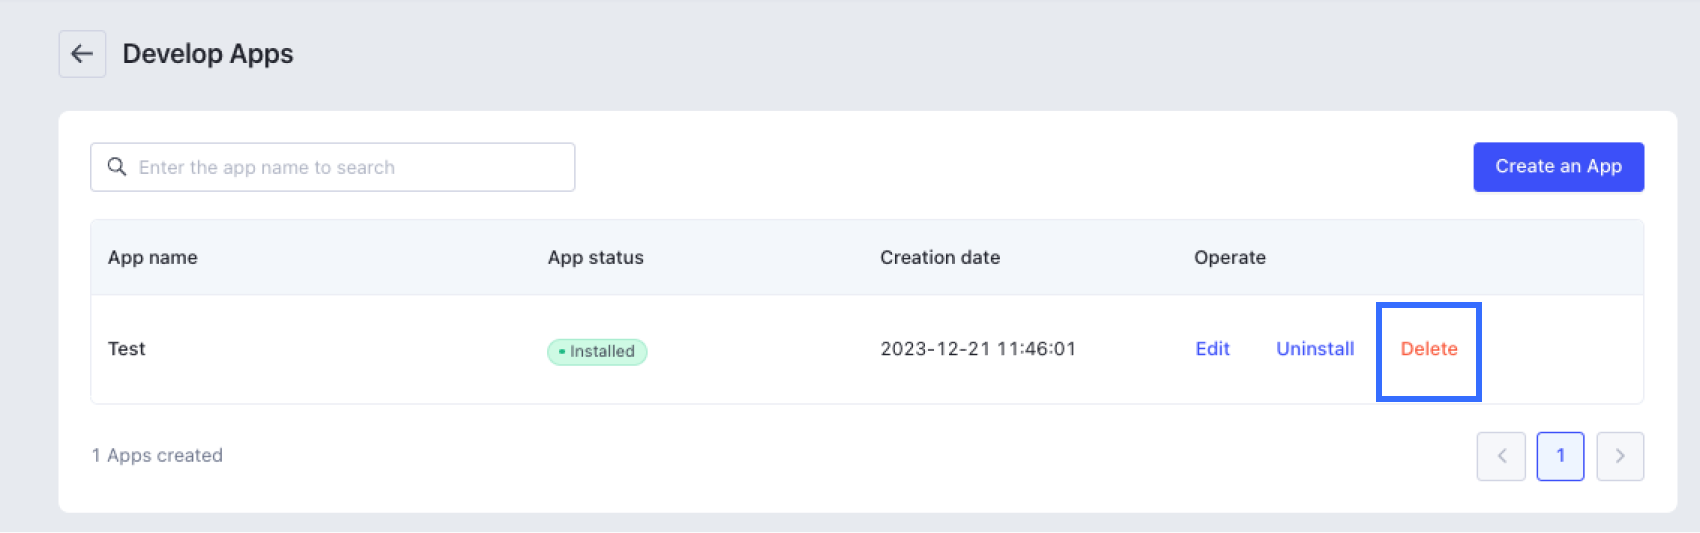Image resolution: width=1700 pixels, height=533 pixels.
Task: Click the Test app name cell
Action: click(127, 349)
